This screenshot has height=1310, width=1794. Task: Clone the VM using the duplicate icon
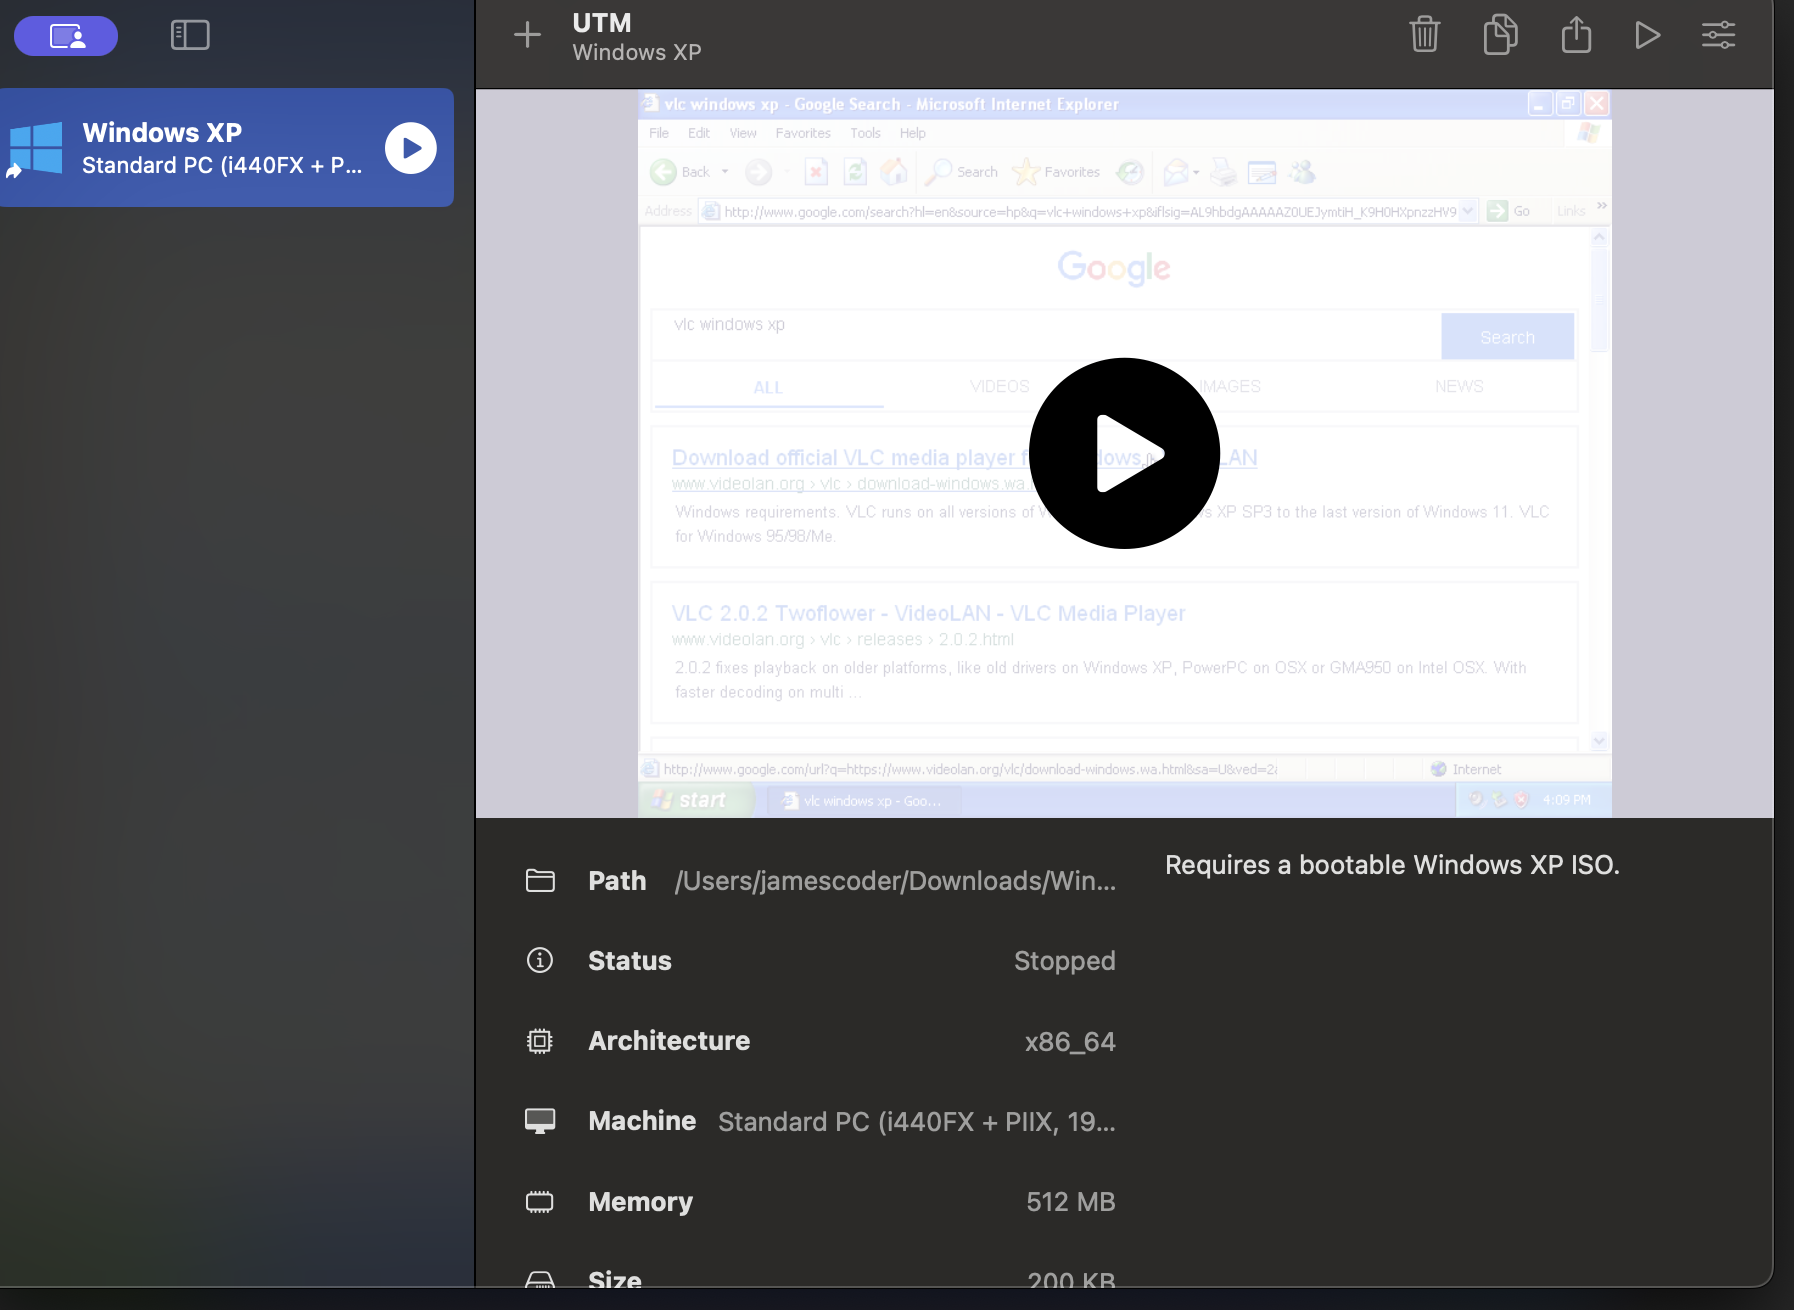point(1500,35)
